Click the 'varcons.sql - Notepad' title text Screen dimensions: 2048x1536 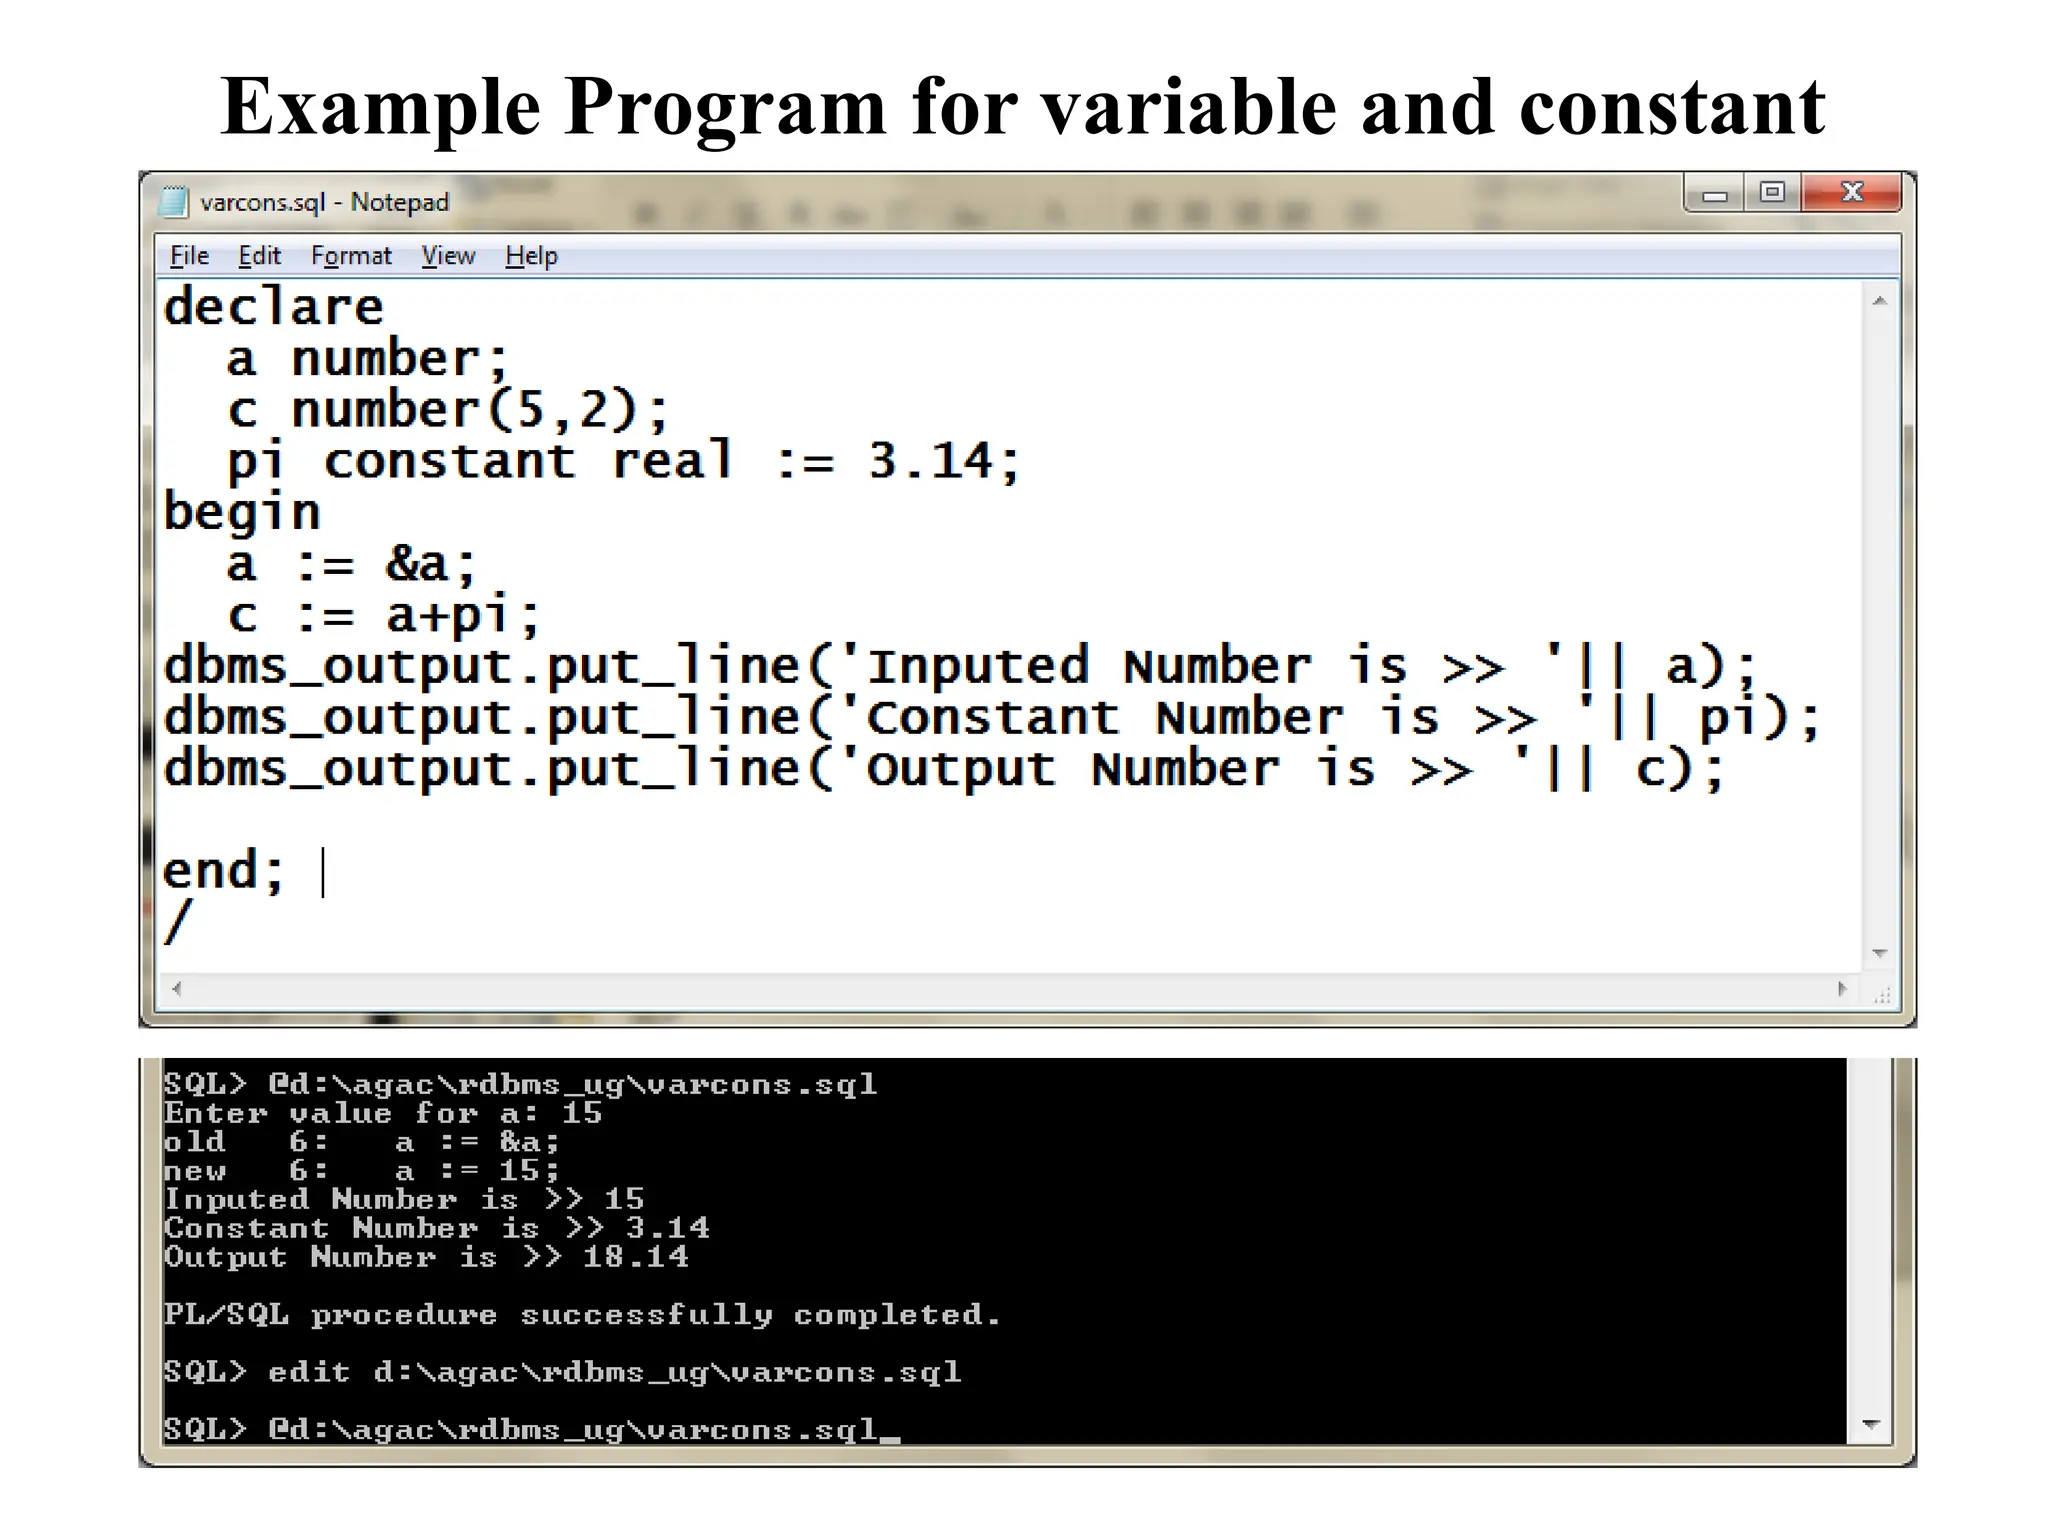coord(324,203)
